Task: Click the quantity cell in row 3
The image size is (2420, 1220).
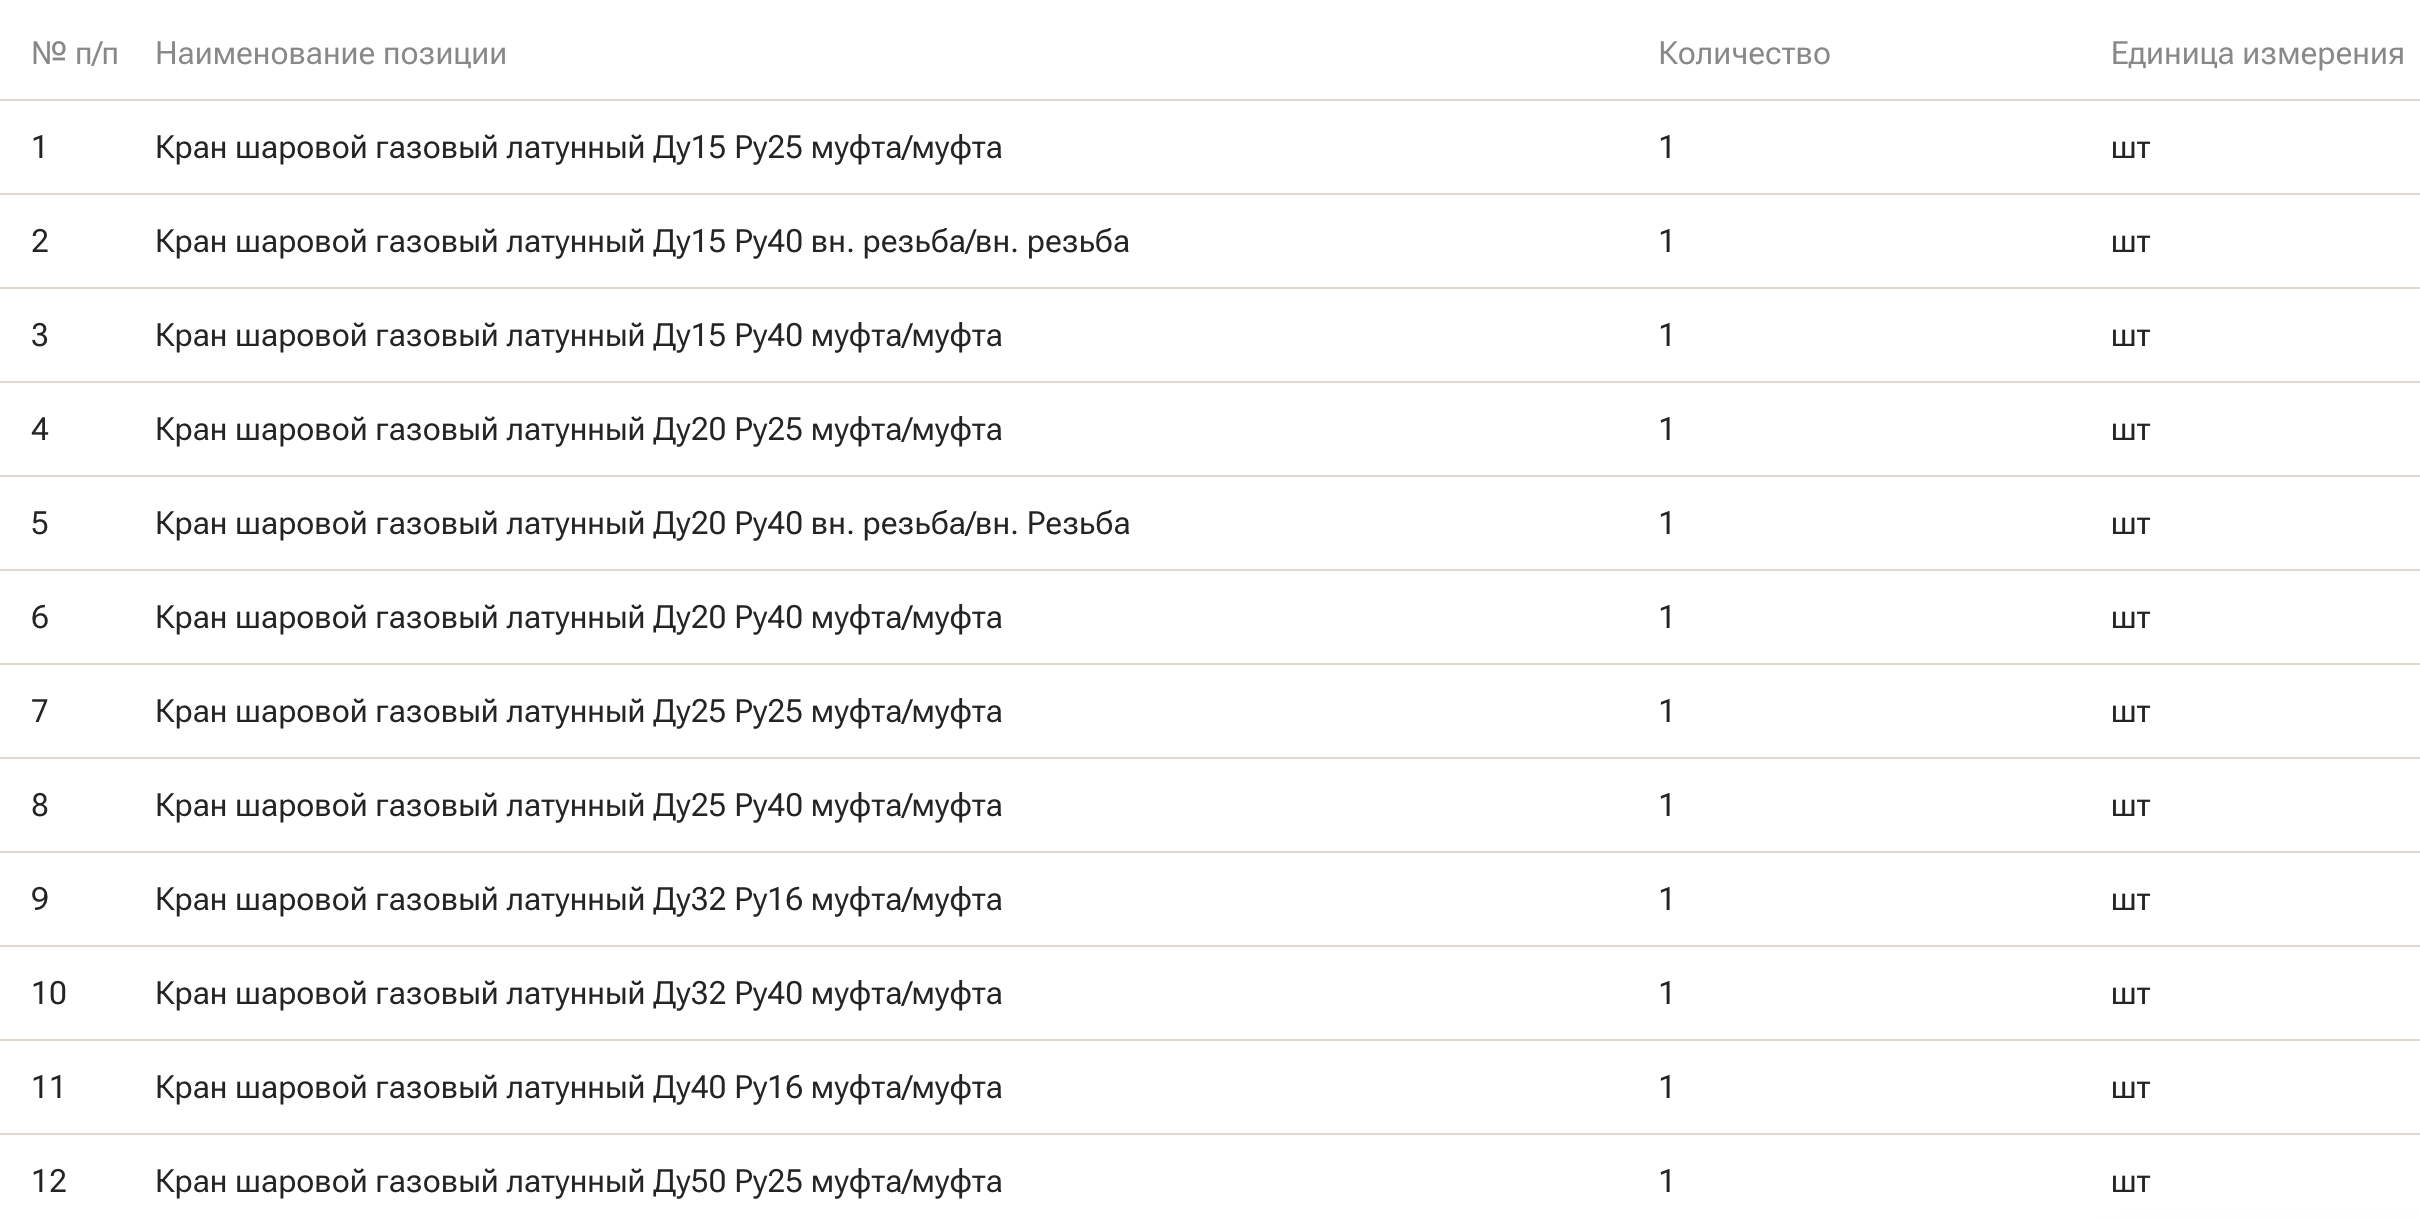Action: 1666,336
